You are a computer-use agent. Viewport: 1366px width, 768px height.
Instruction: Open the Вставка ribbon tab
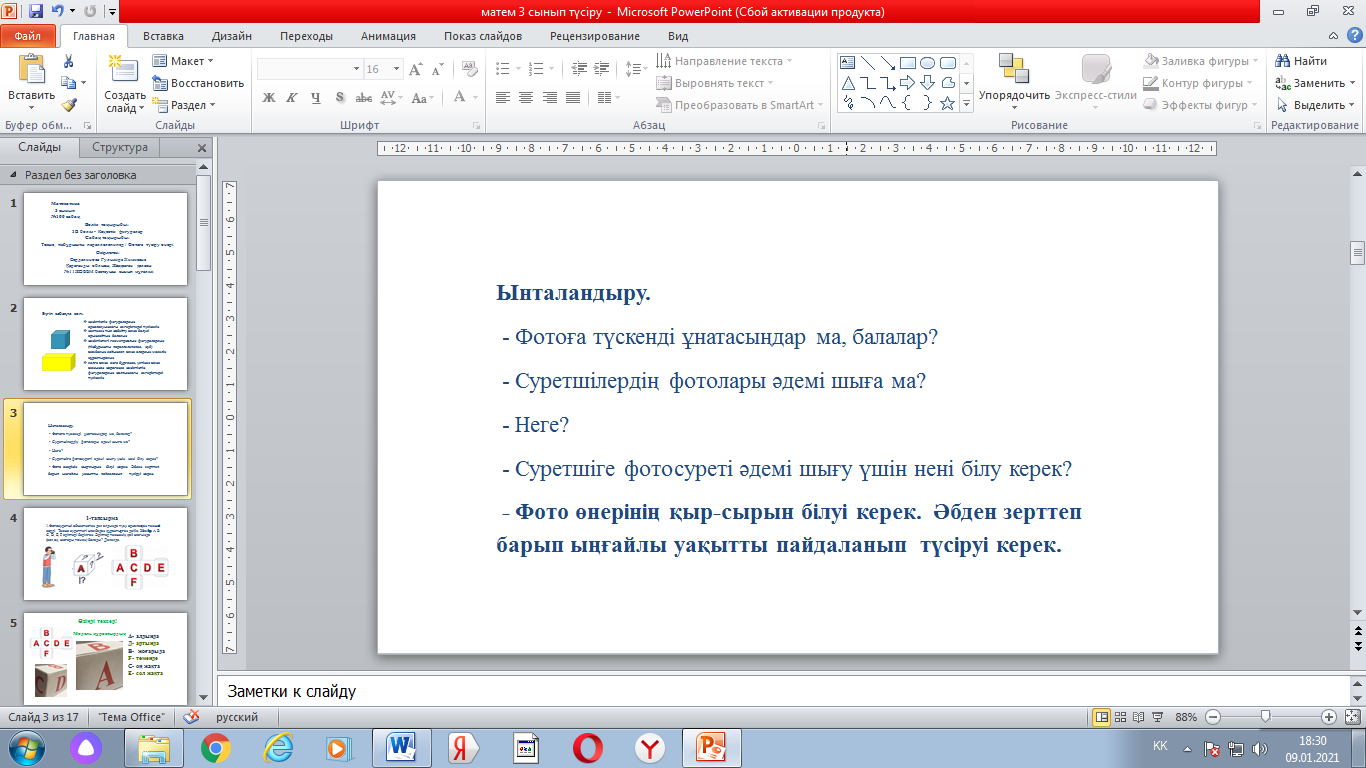163,36
